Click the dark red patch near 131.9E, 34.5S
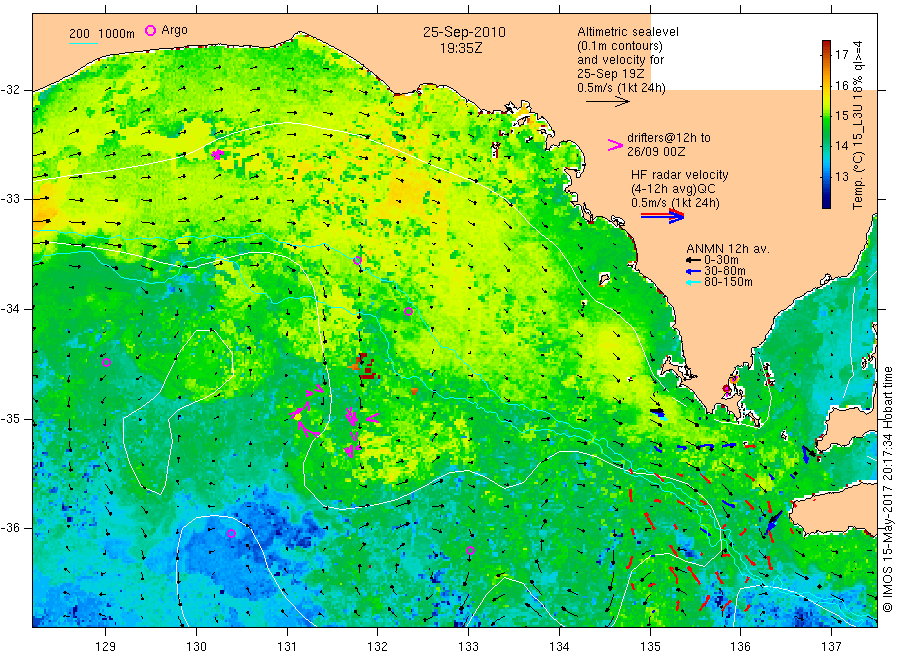Image resolution: width=900 pixels, height=660 pixels. (364, 366)
